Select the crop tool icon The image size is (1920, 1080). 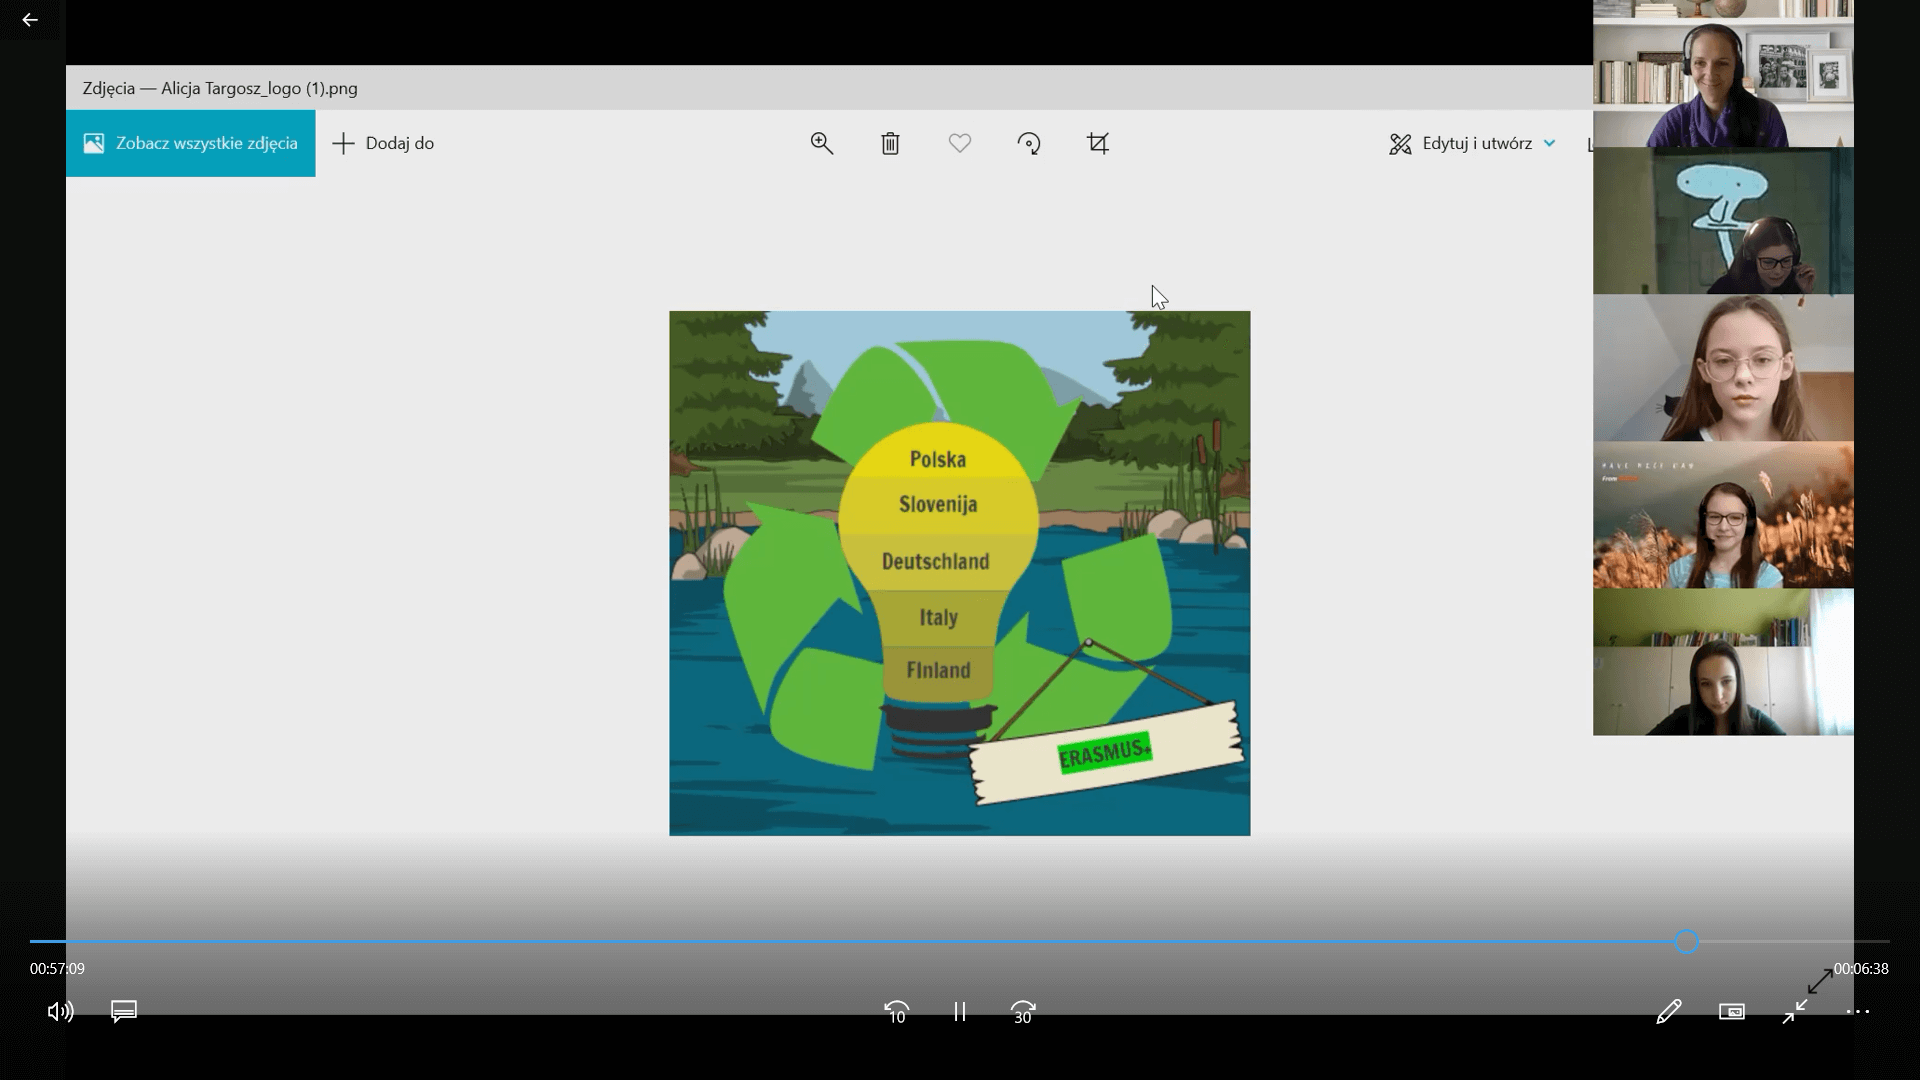tap(1098, 143)
